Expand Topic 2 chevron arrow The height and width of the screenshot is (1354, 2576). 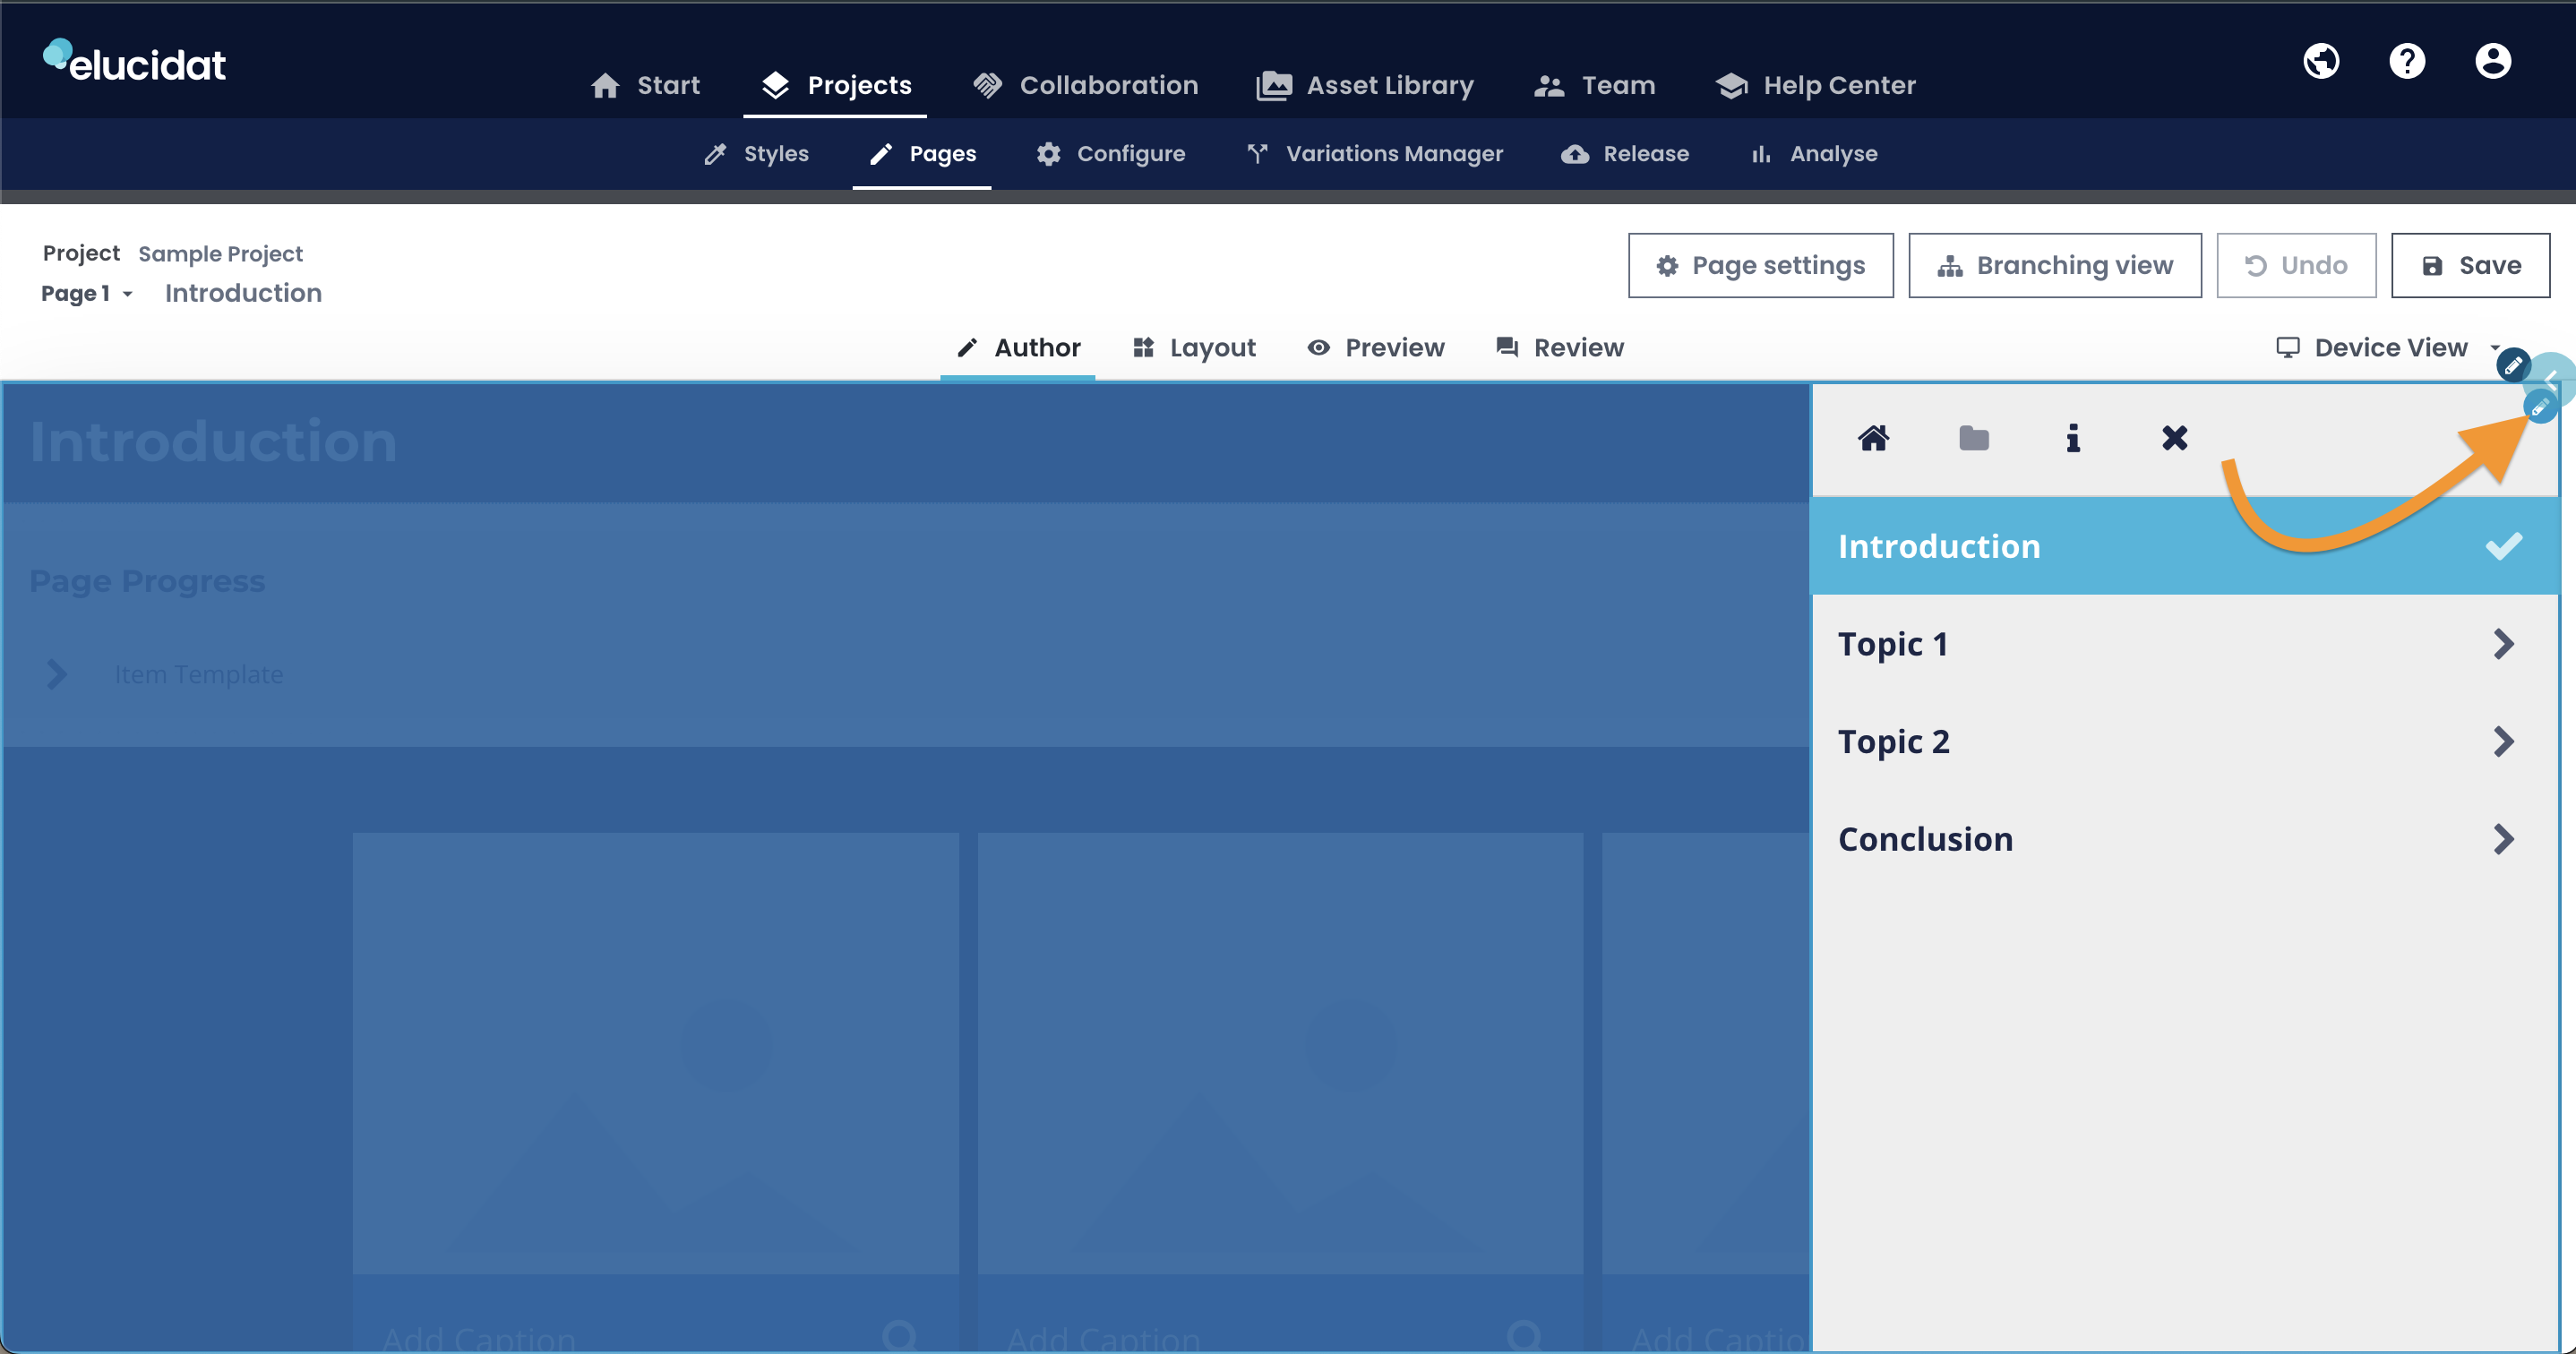[2503, 741]
